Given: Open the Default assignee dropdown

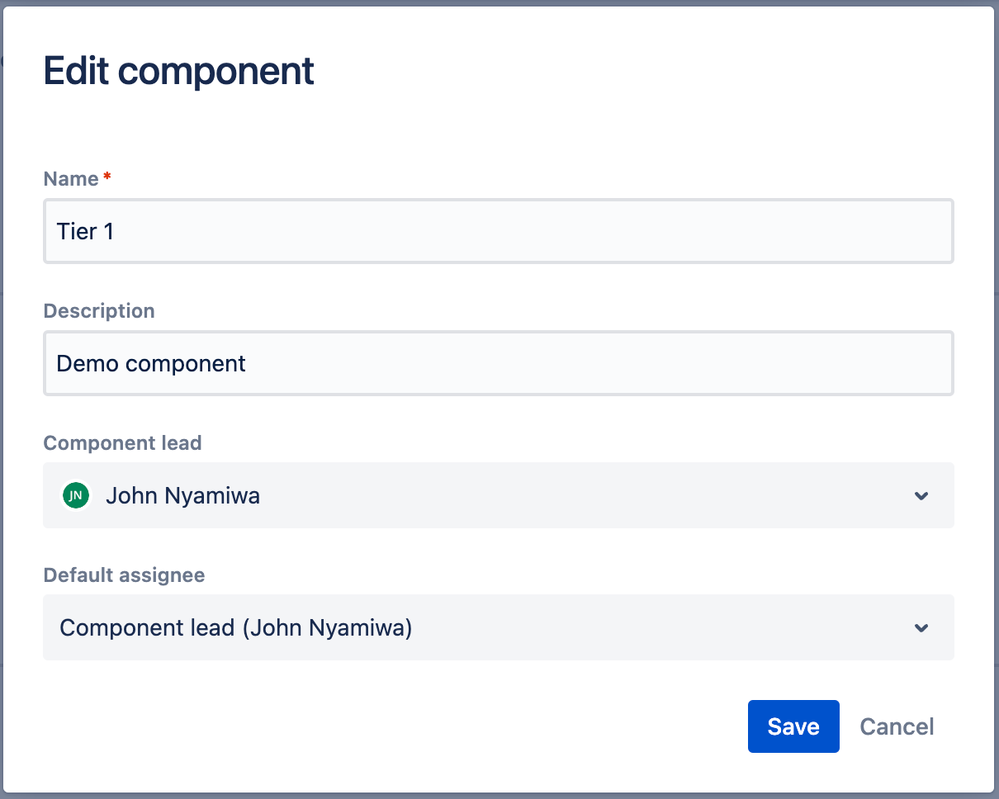Looking at the screenshot, I should click(498, 628).
